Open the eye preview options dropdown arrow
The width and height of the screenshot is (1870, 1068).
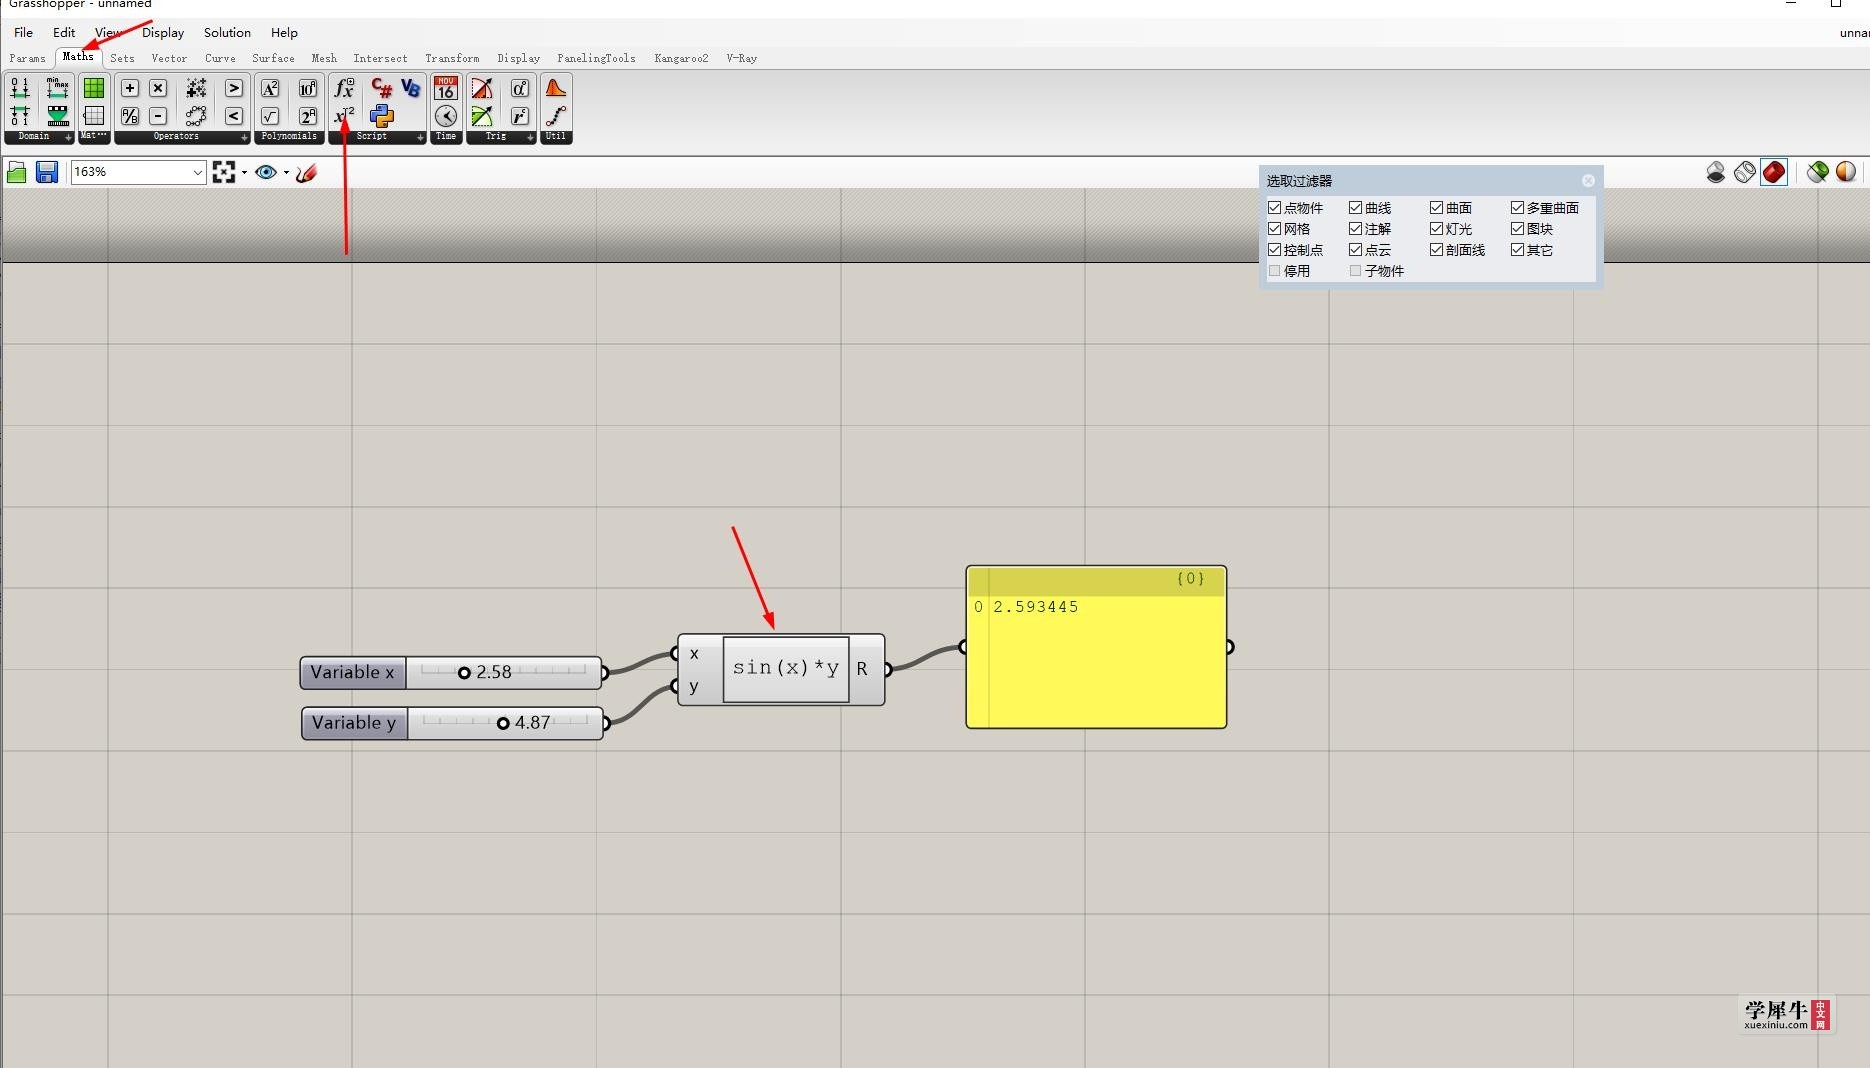[x=286, y=172]
